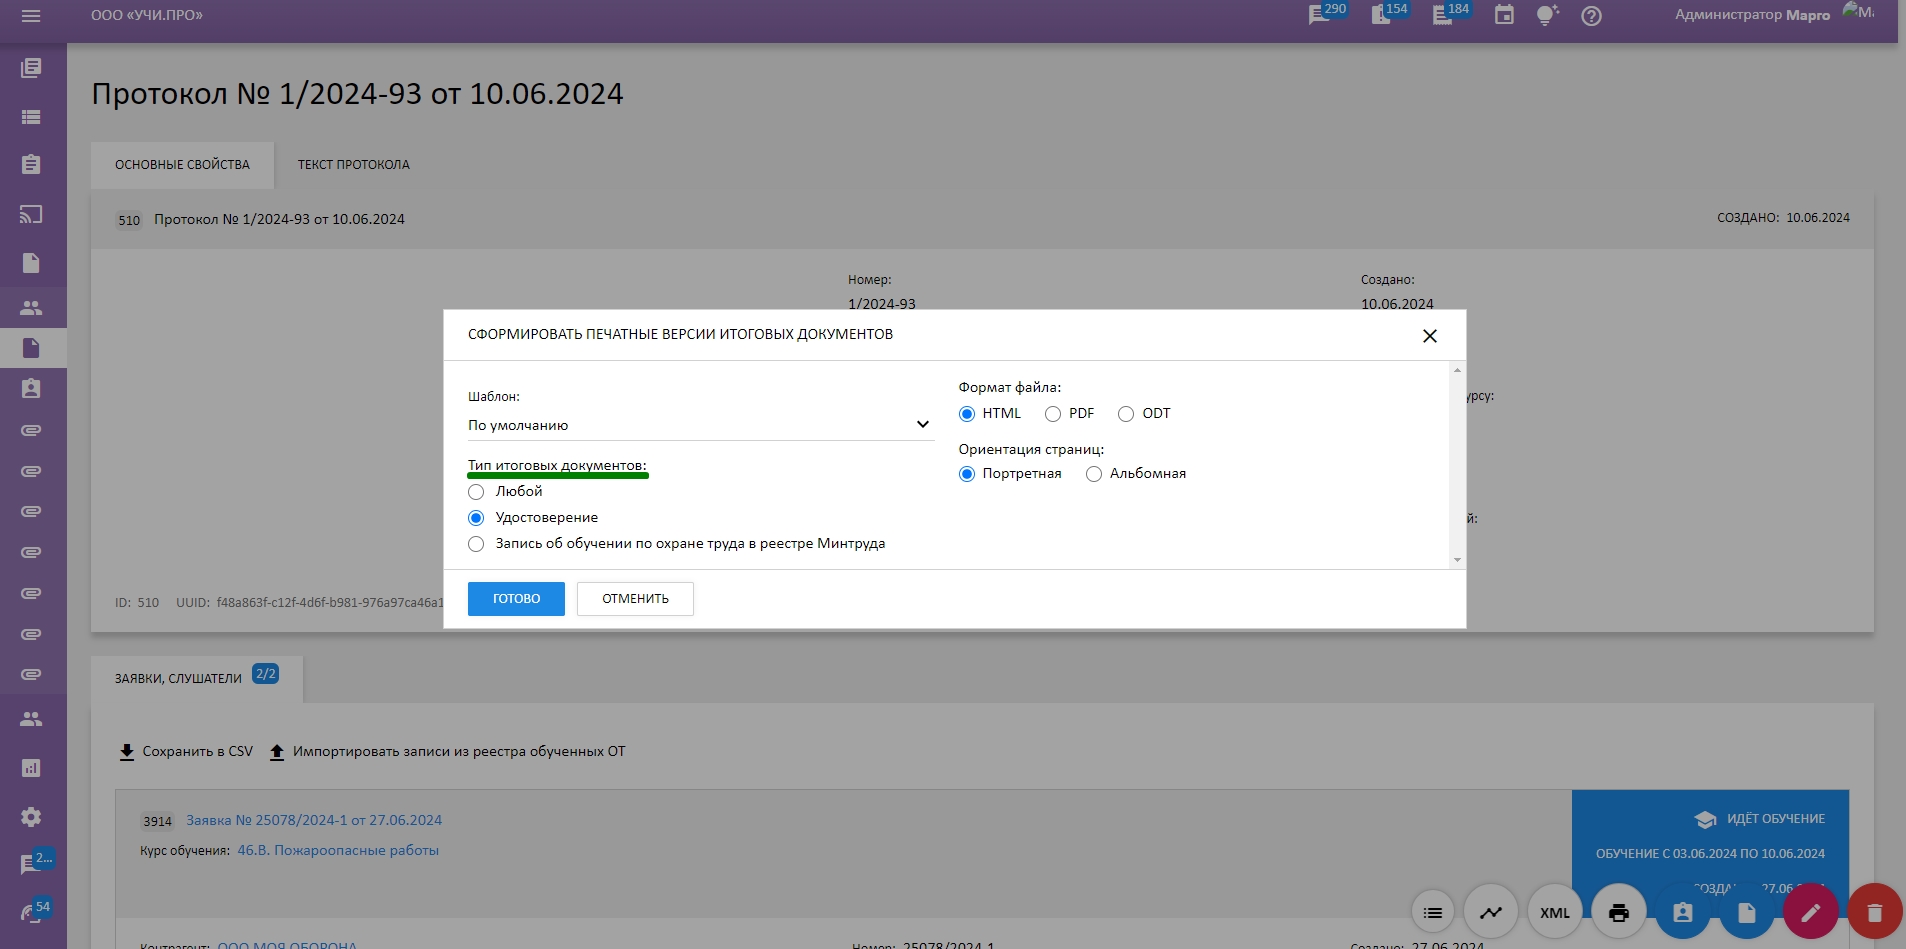Screen dimensions: 1906x949
Task: Open list icon with 184 badge
Action: 1451,14
